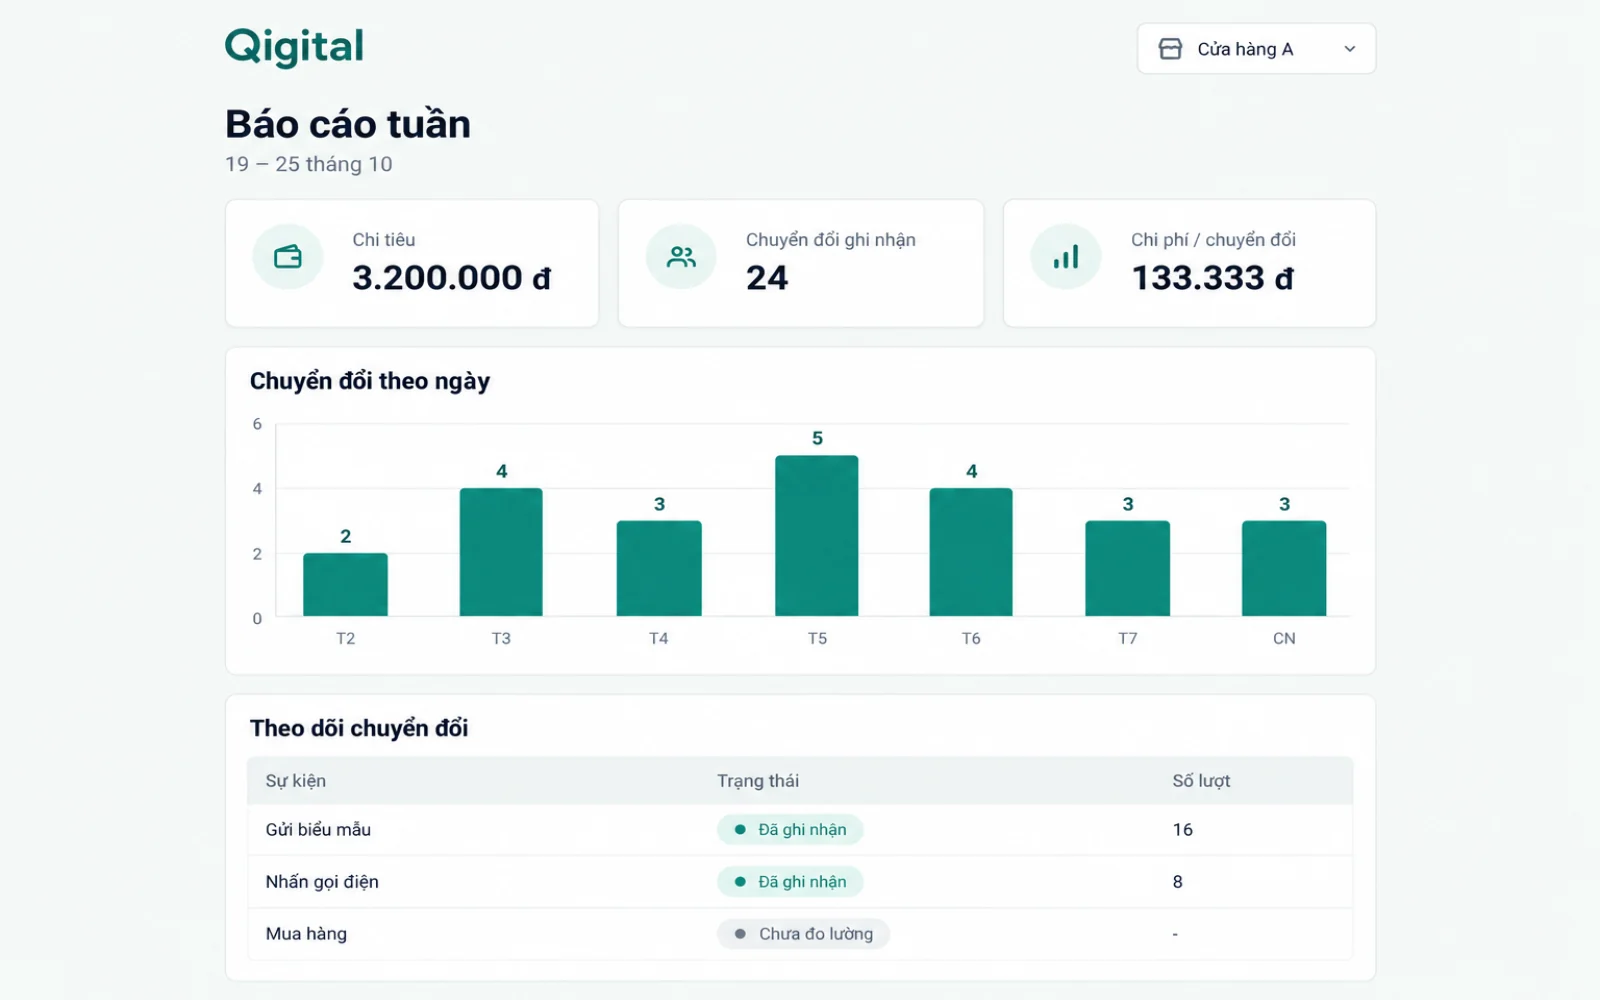This screenshot has height=1000, width=1600.
Task: Click the Sự kiện column header
Action: point(296,781)
